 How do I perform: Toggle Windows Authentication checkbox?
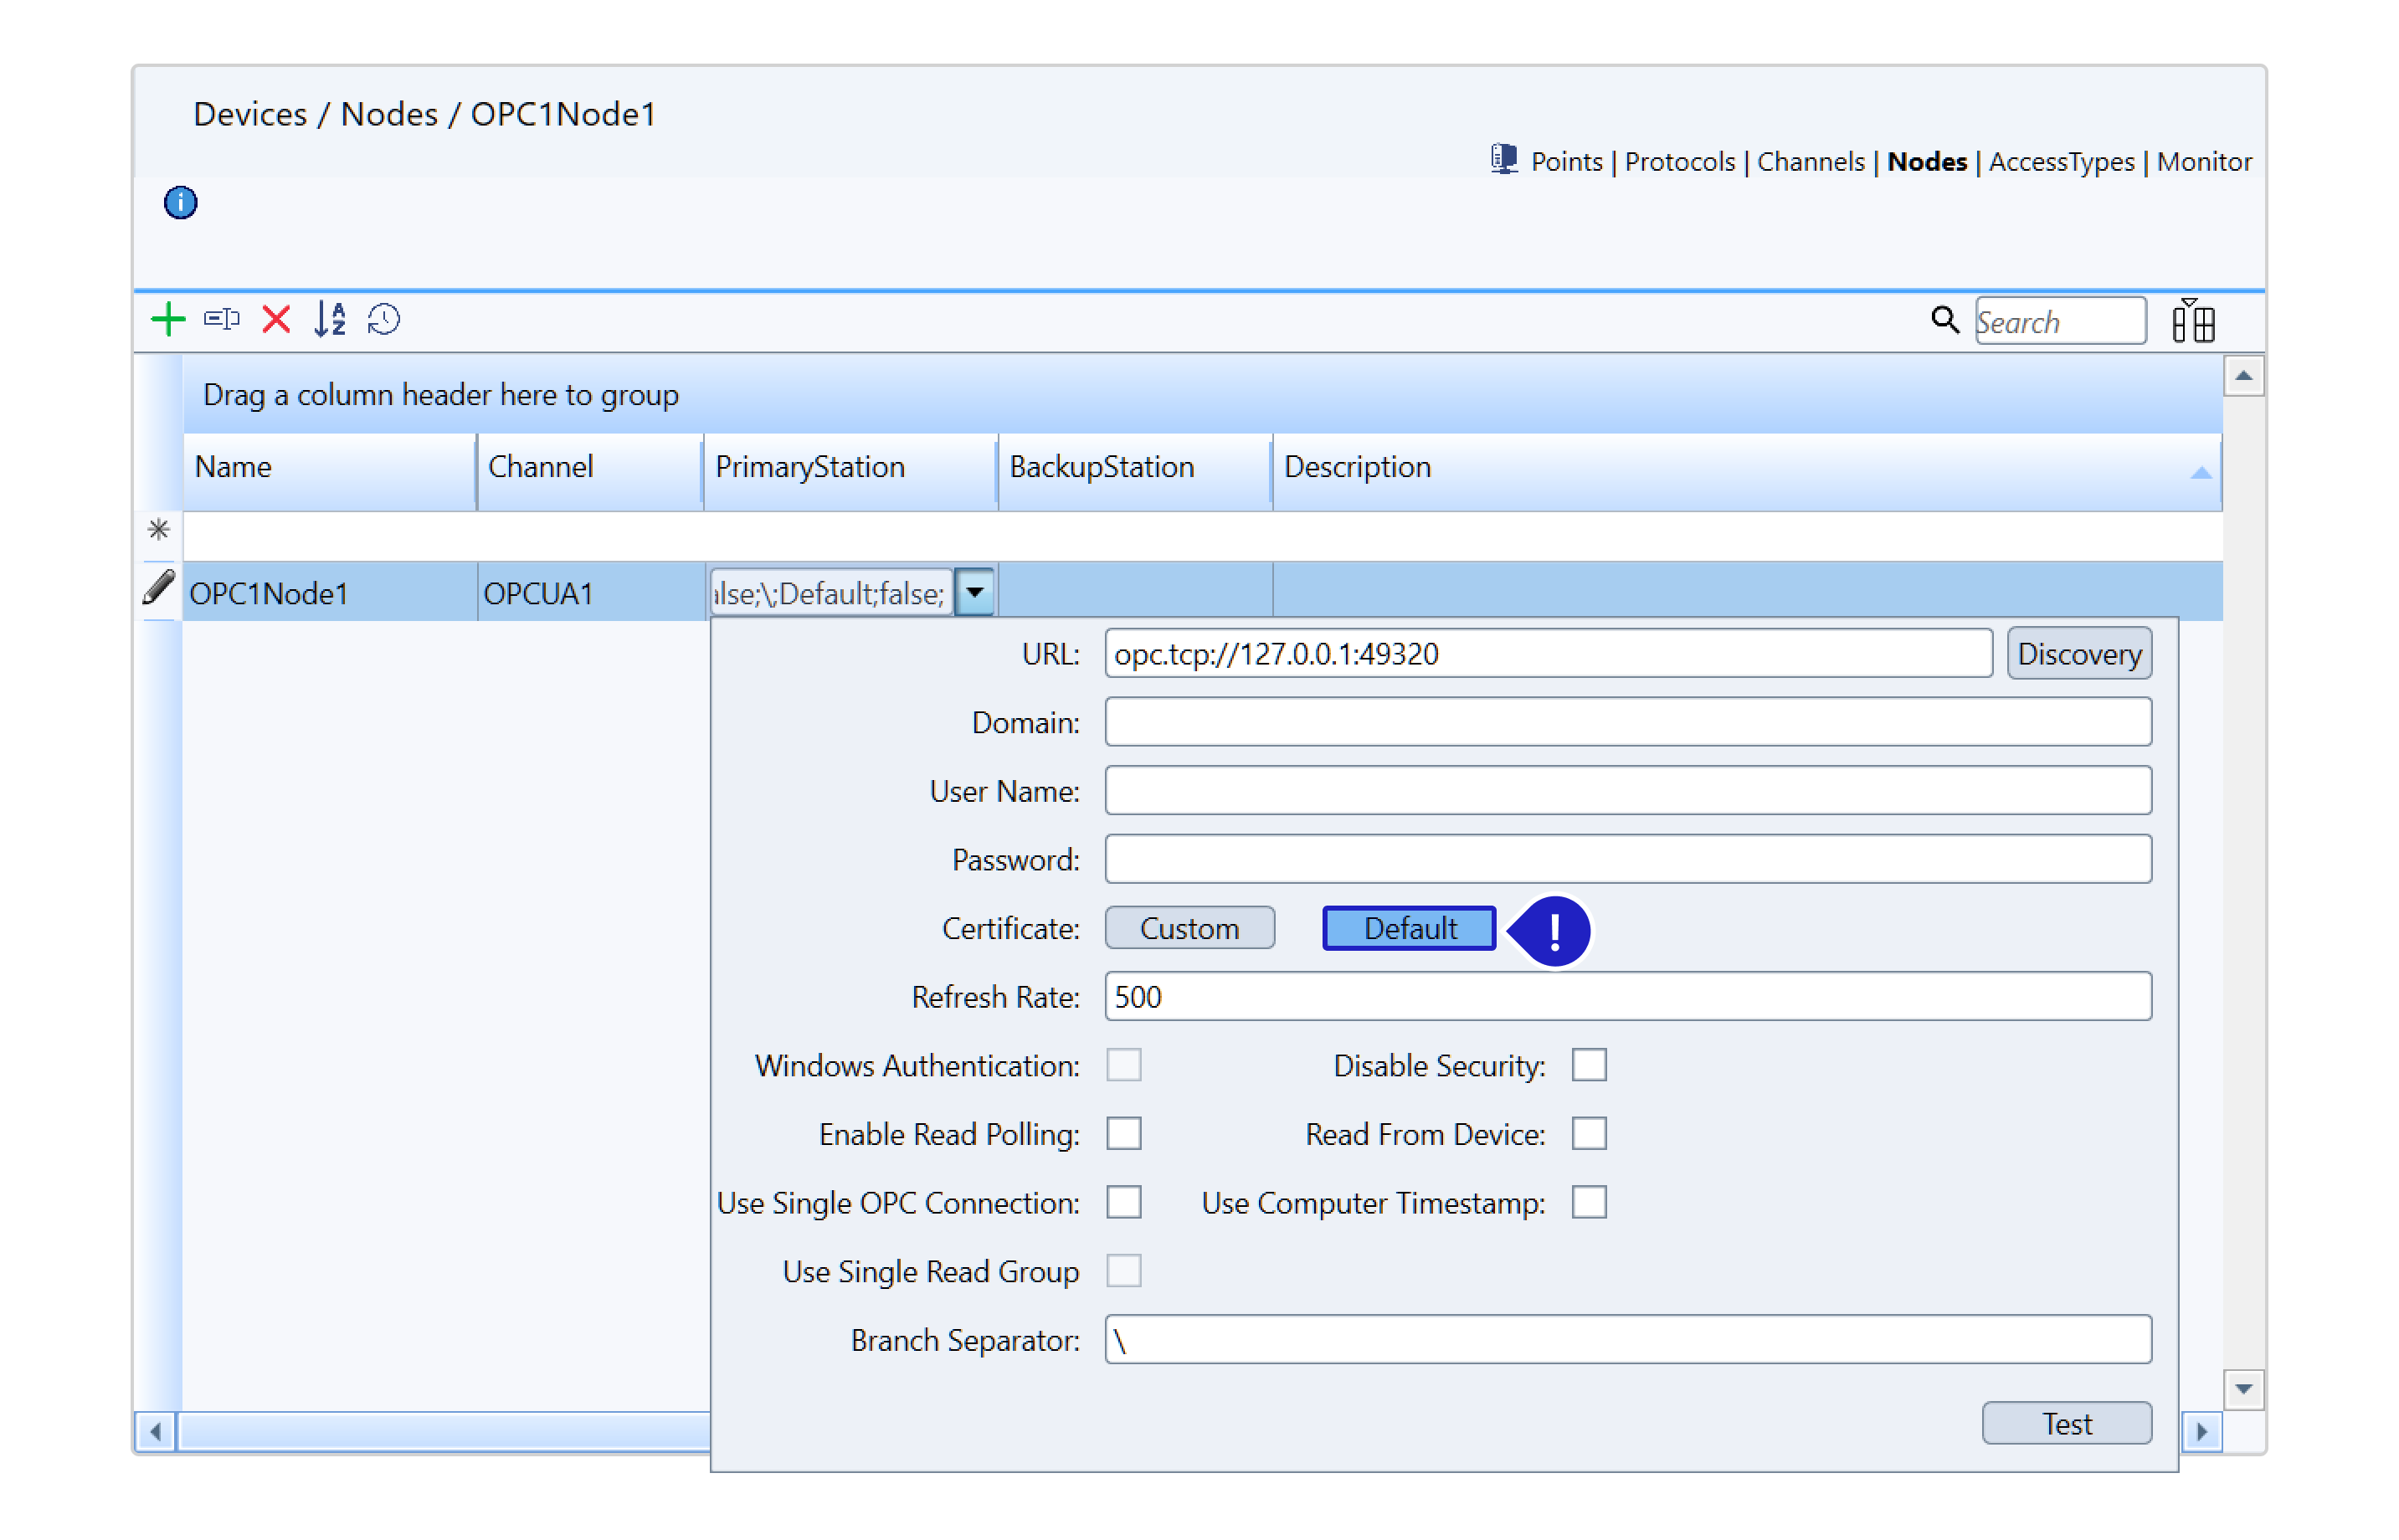(1123, 1065)
